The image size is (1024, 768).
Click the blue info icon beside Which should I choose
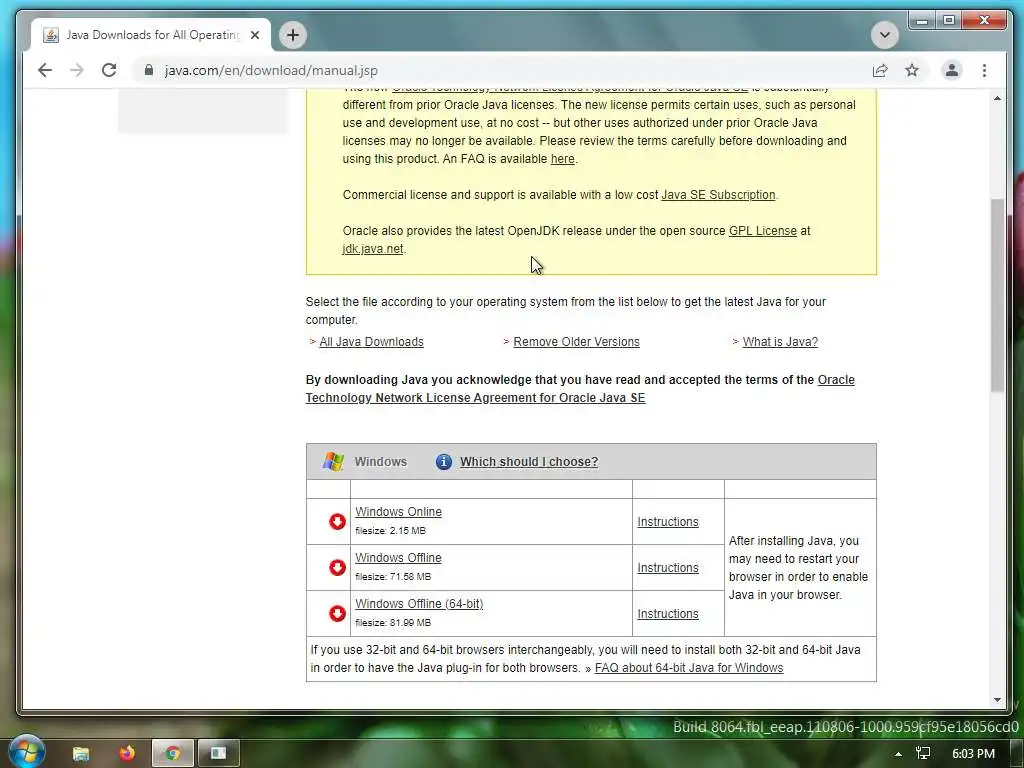click(443, 462)
